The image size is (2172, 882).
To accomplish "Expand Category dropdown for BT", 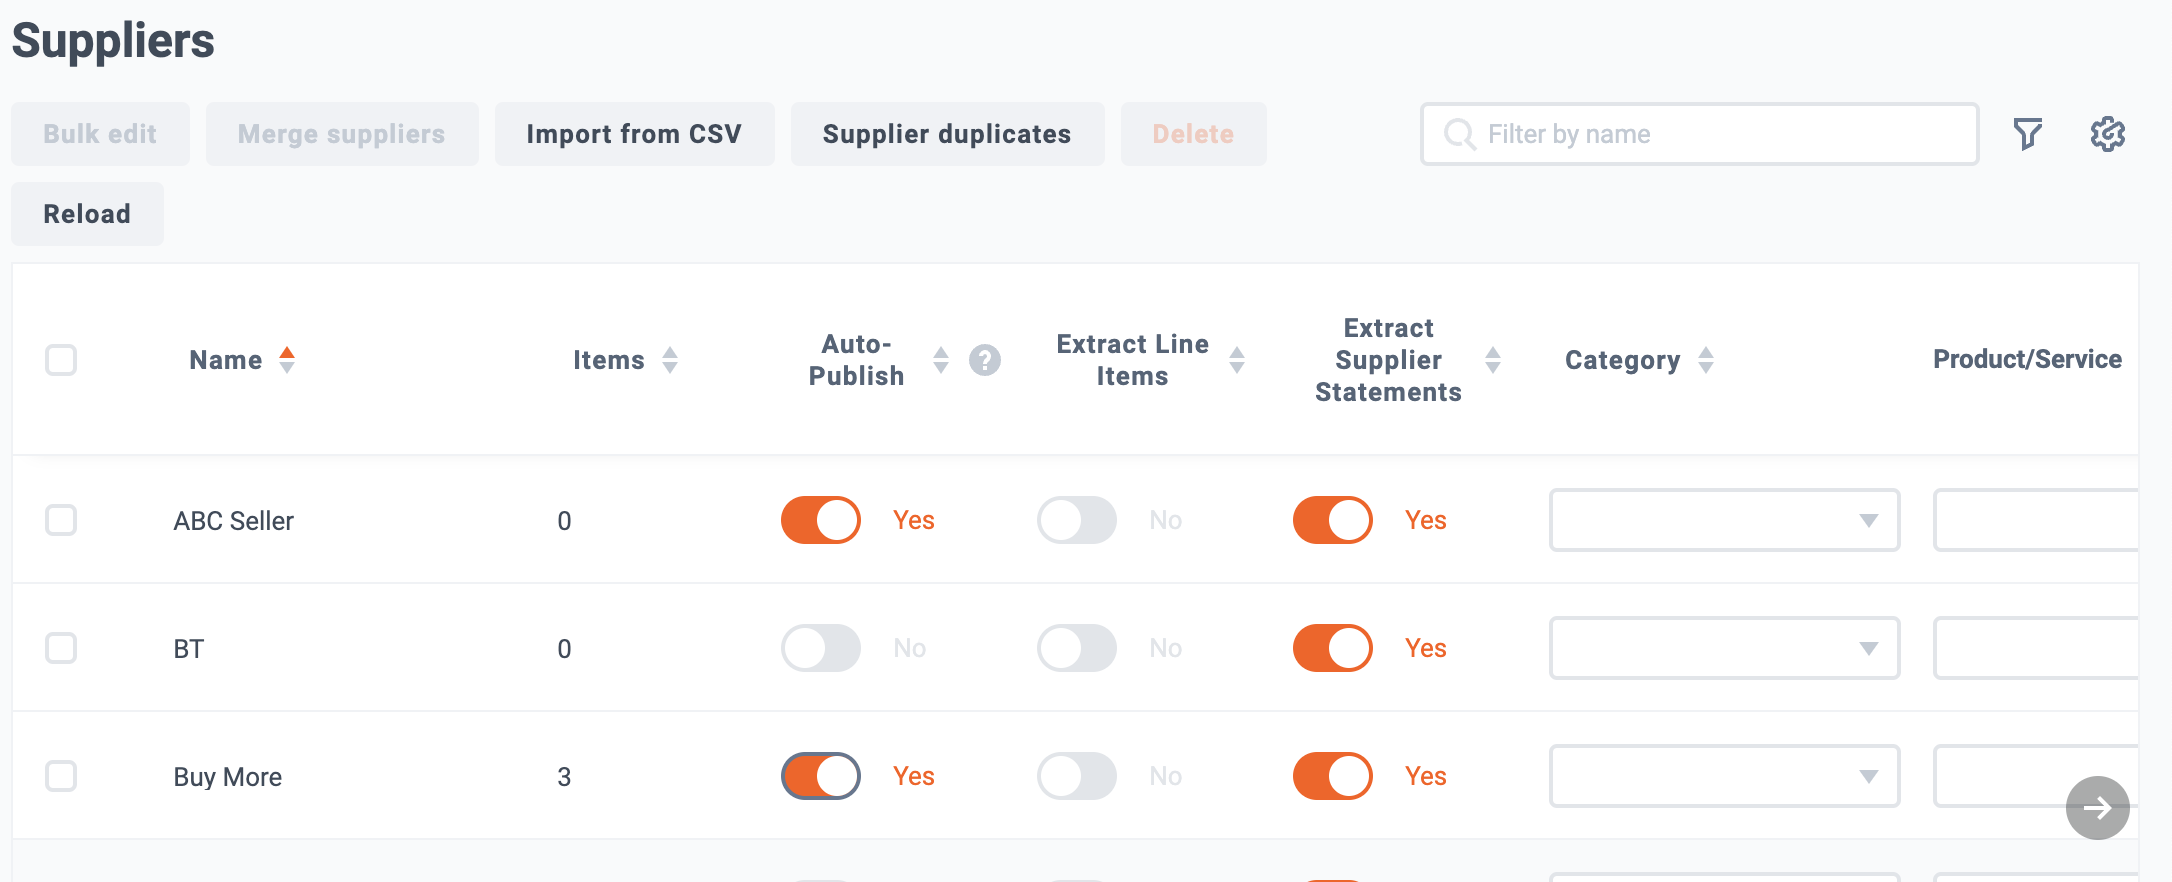I will [x=1724, y=648].
